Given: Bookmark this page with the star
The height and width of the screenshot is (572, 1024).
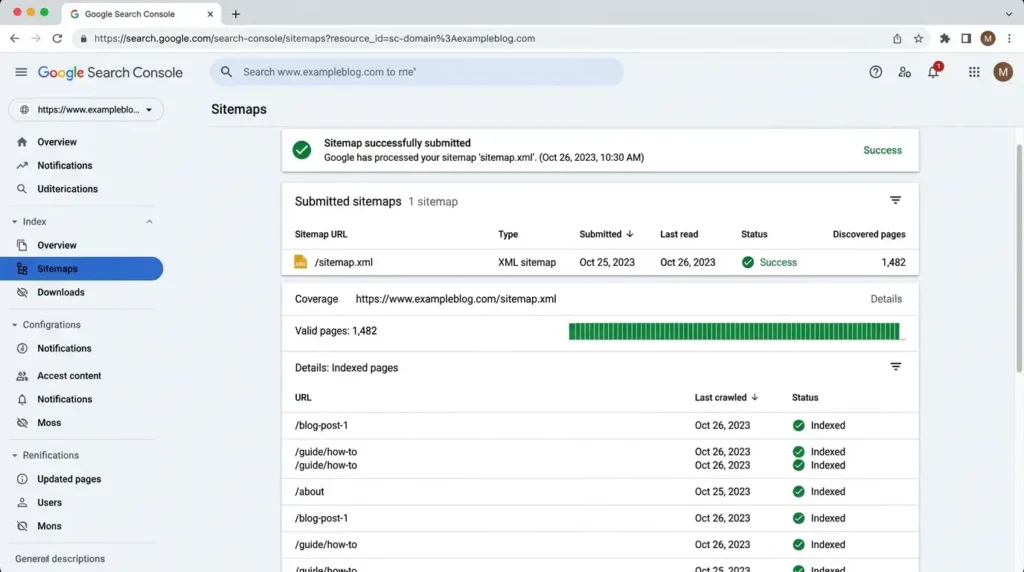Looking at the screenshot, I should (918, 39).
